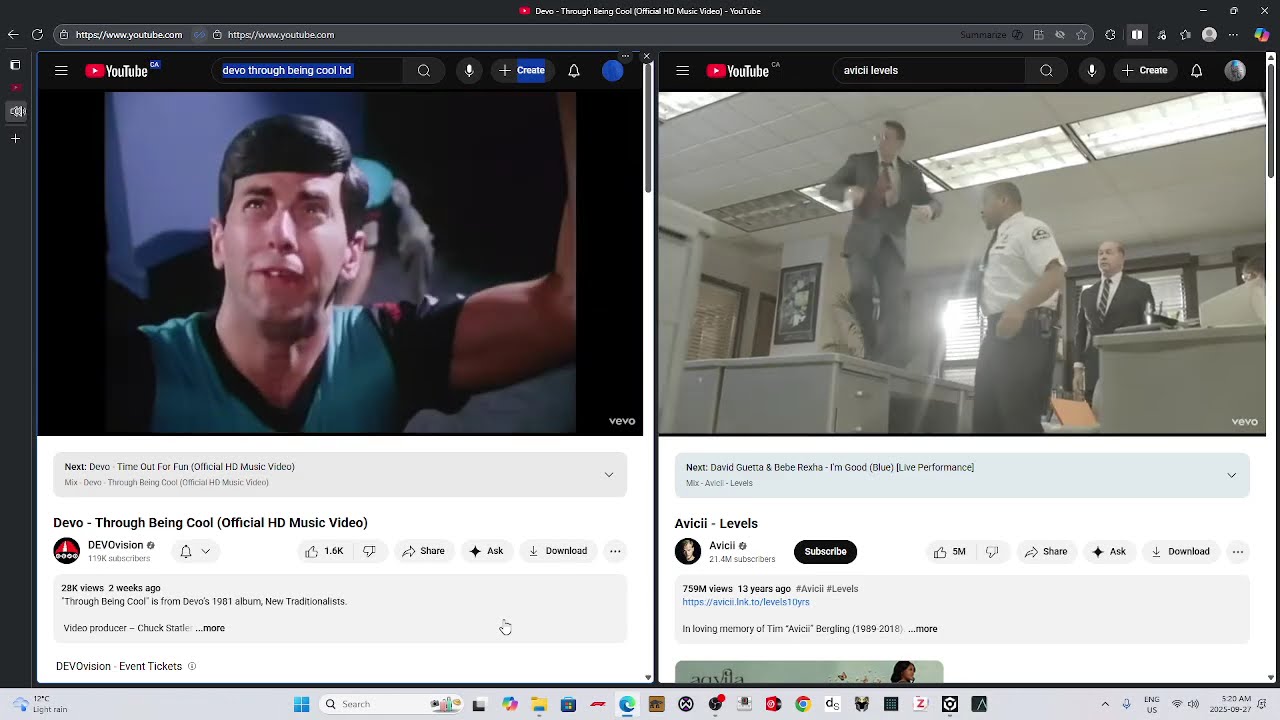Click the Avicii Levels video player
1280x720 pixels.
pyautogui.click(x=962, y=264)
